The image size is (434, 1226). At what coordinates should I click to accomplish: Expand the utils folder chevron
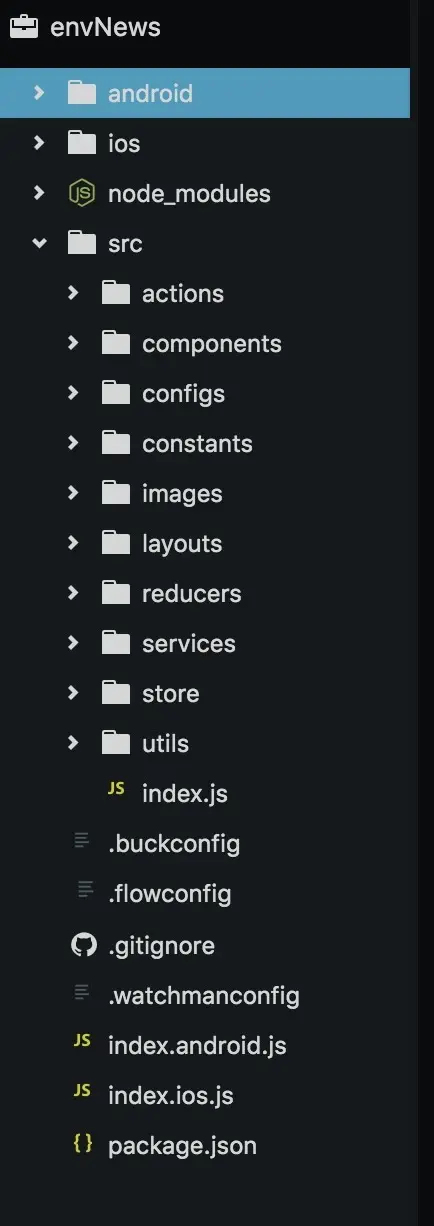pyautogui.click(x=72, y=743)
